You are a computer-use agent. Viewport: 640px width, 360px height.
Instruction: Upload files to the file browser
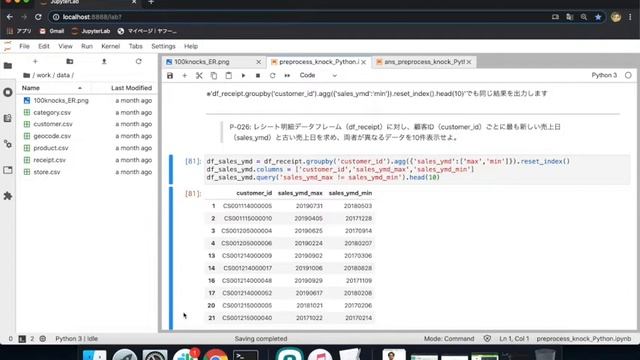tap(104, 61)
